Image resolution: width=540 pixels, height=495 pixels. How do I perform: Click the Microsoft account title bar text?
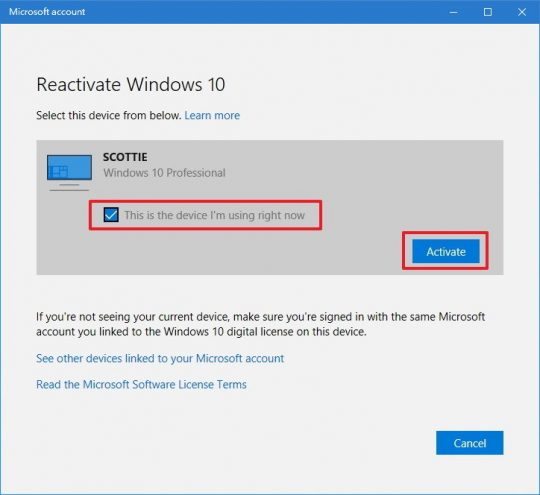(x=47, y=12)
